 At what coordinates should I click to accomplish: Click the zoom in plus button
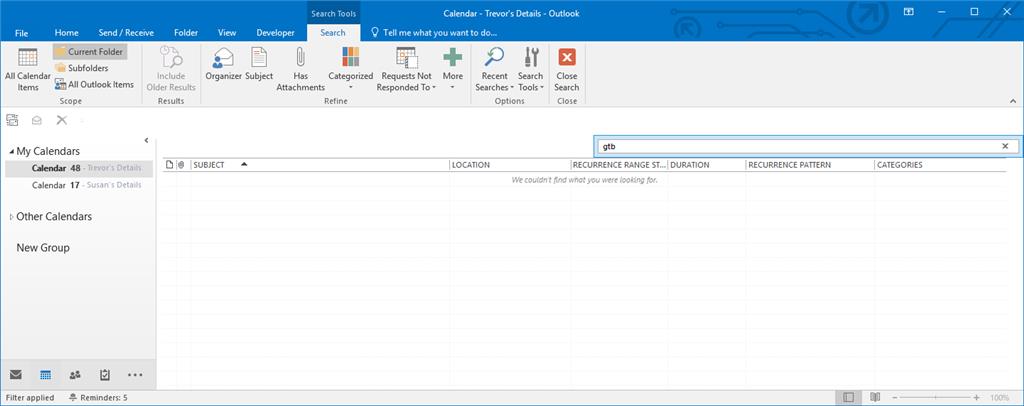pyautogui.click(x=976, y=398)
